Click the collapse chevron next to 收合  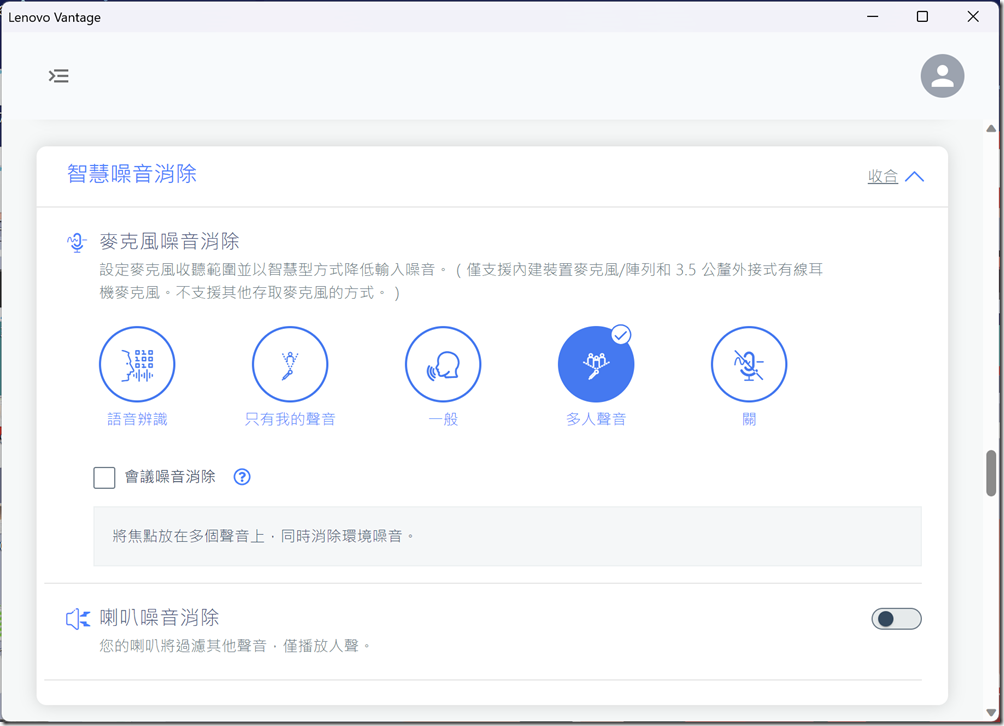point(914,177)
